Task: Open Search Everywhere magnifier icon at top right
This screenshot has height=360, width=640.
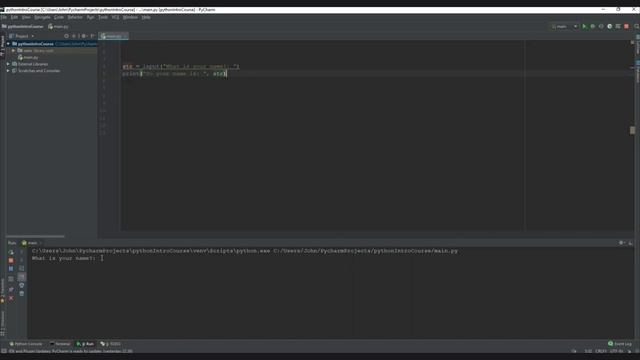Action: [636, 26]
